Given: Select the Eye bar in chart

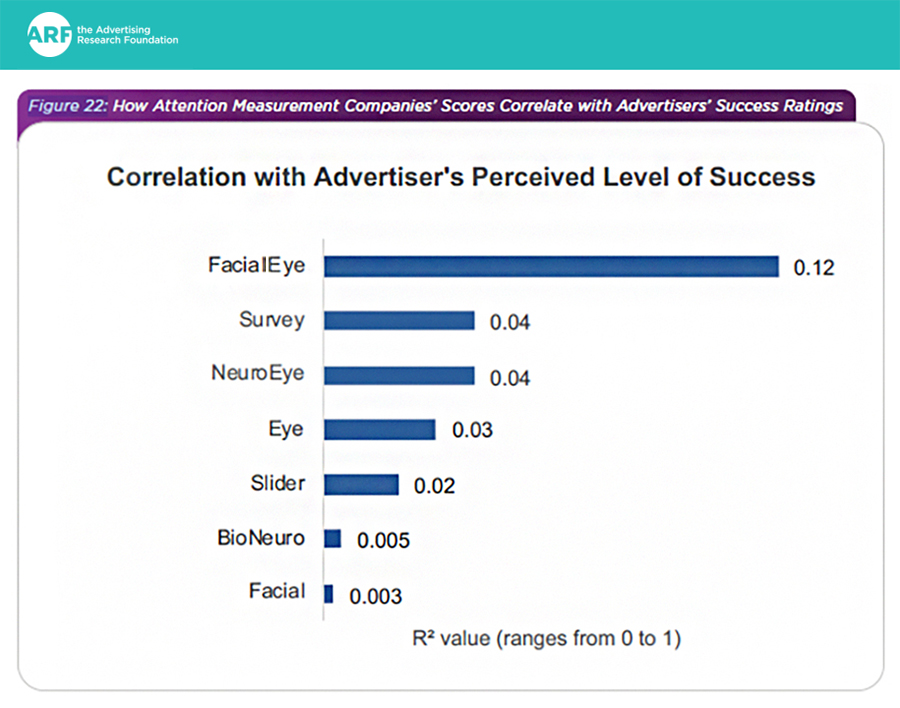Looking at the screenshot, I should 380,430.
